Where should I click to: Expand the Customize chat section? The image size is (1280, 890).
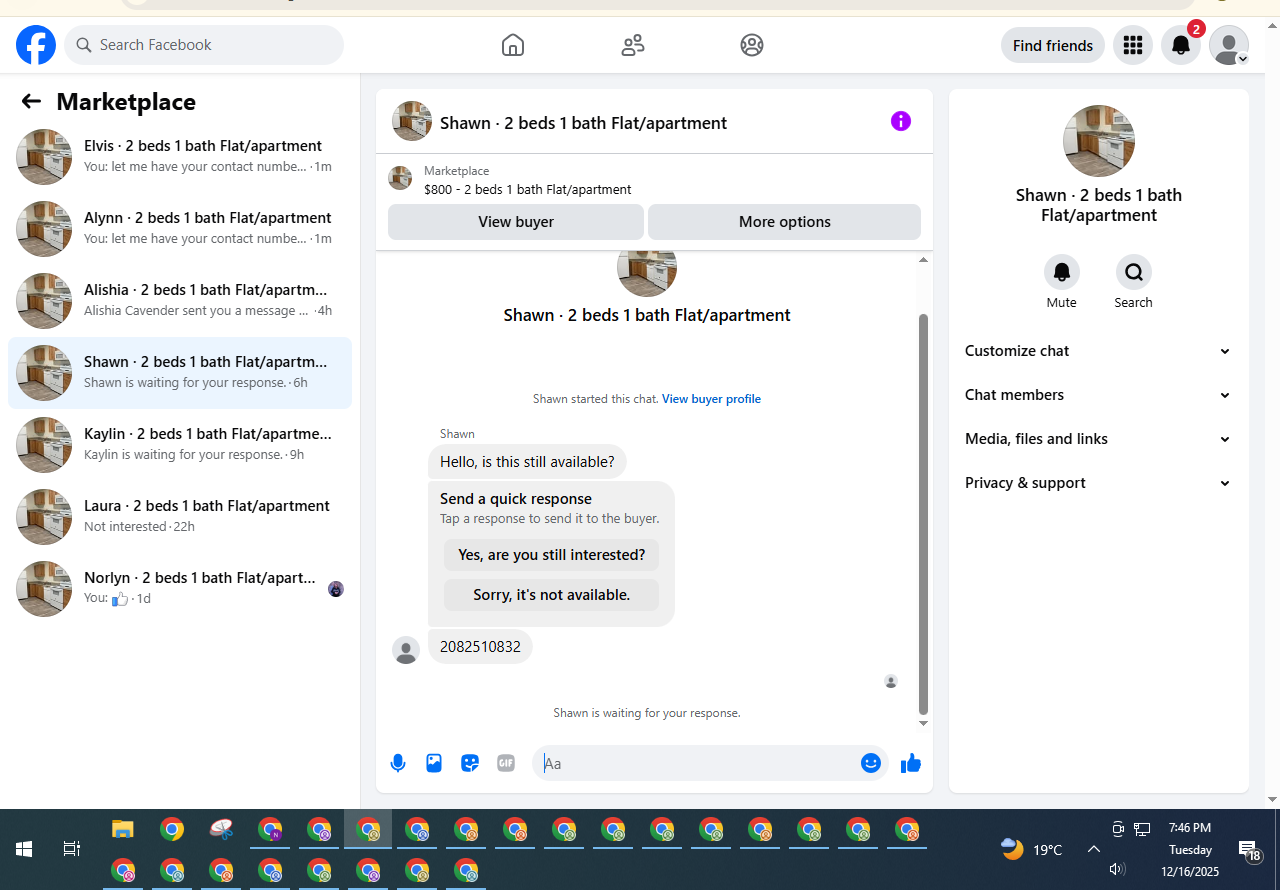click(1099, 351)
